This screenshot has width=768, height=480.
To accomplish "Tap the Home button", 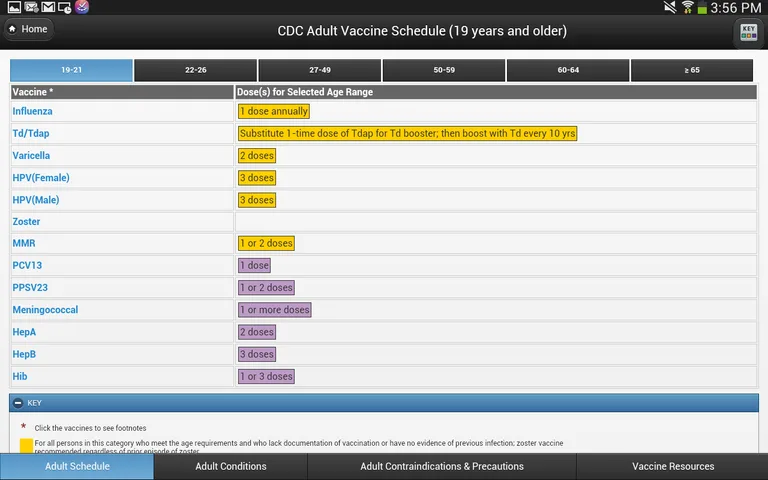I will click(28, 29).
